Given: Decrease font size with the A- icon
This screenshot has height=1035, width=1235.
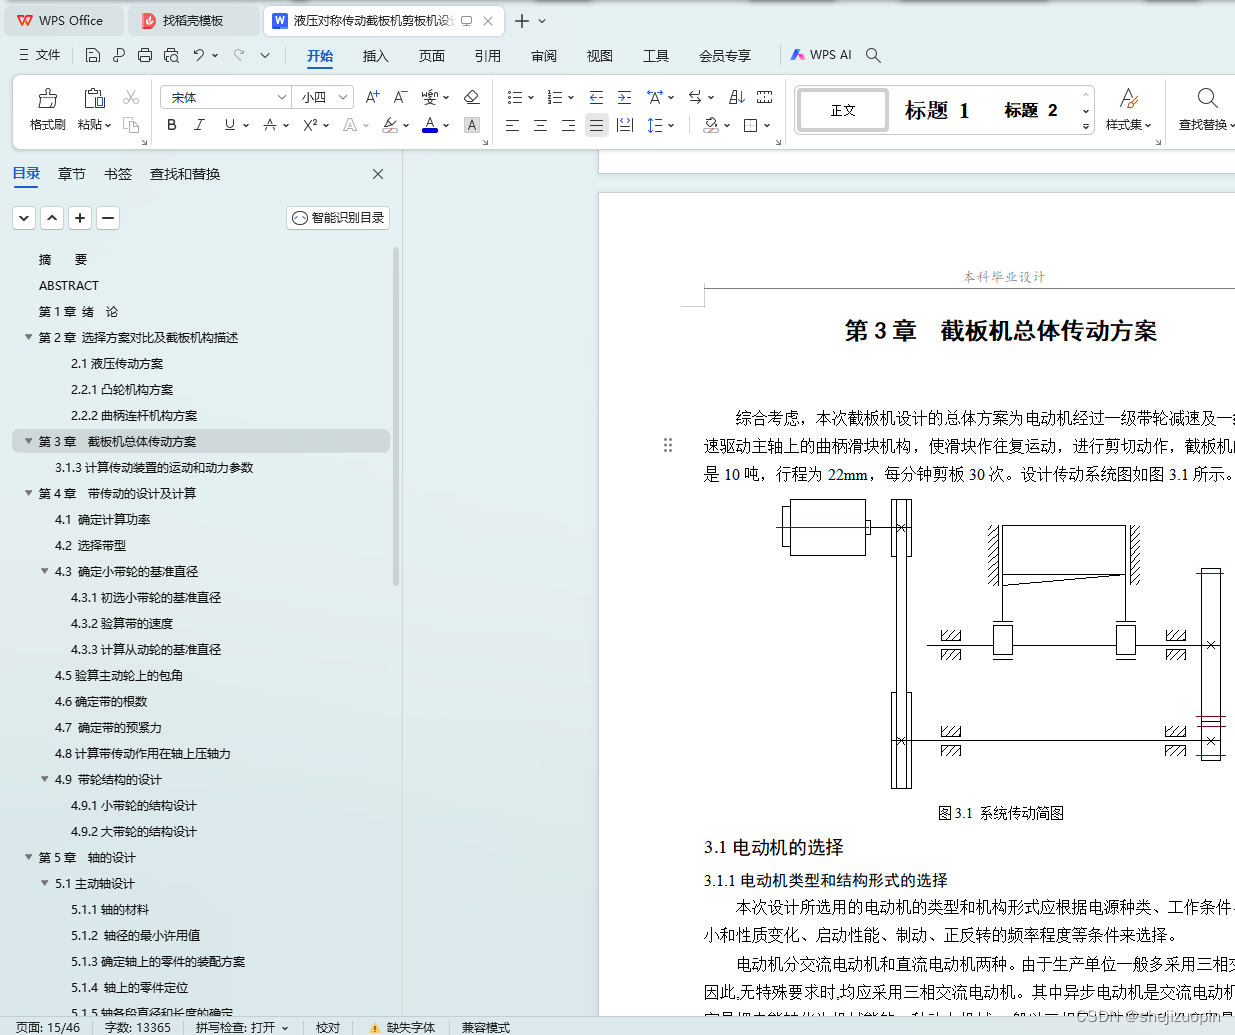Looking at the screenshot, I should tap(400, 97).
